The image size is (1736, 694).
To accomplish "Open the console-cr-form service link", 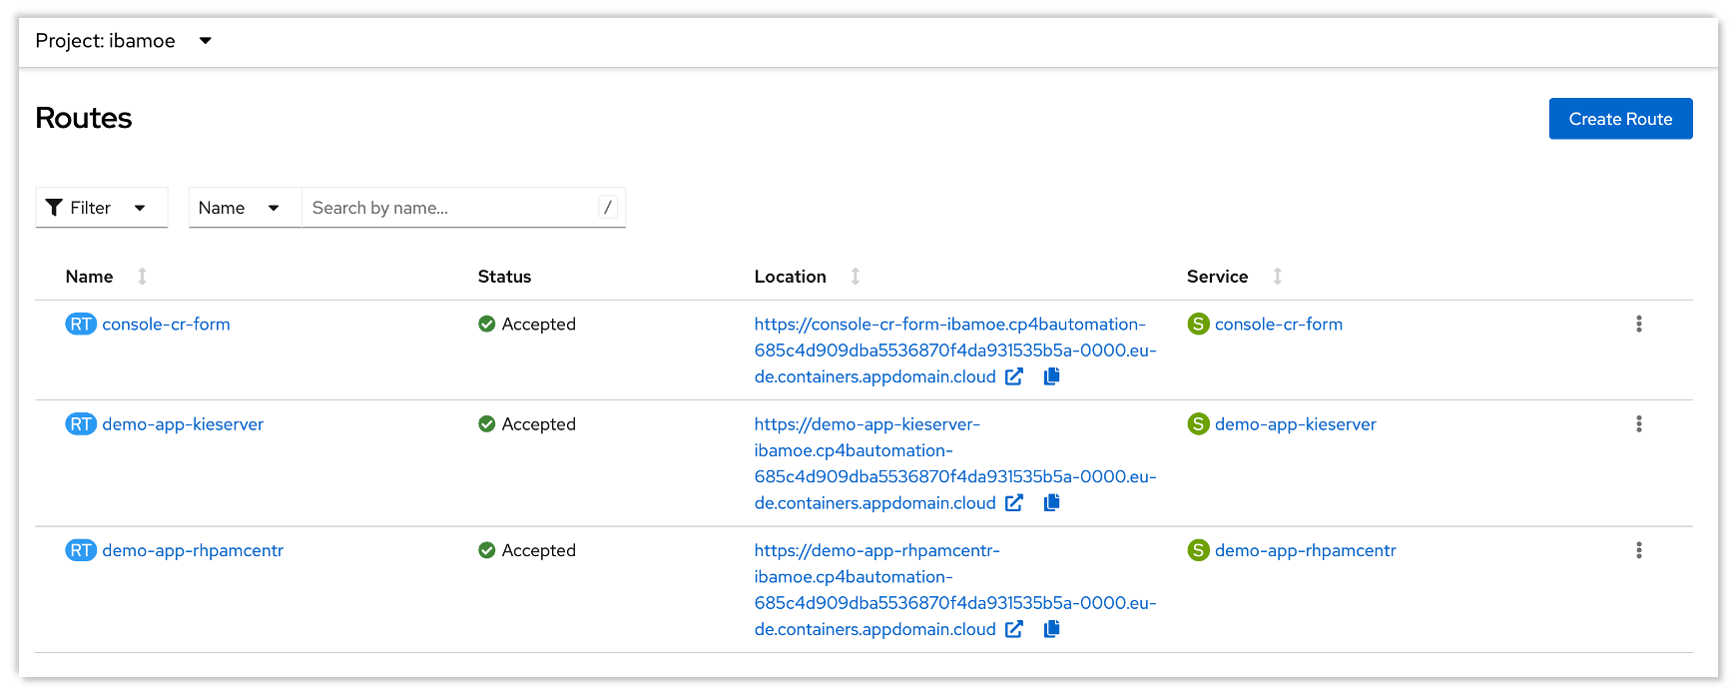I will 1279,324.
